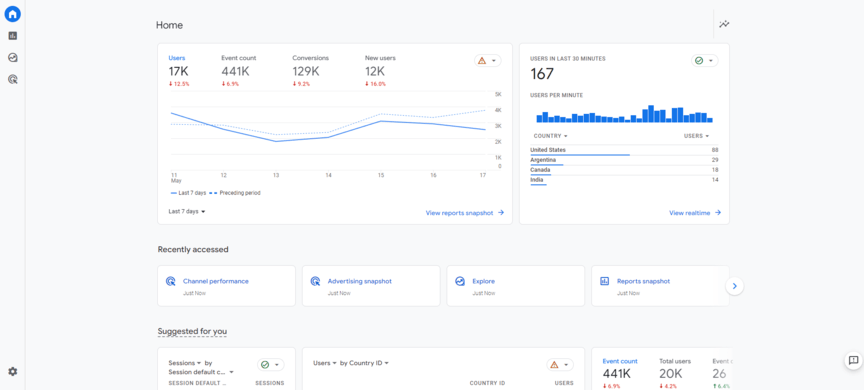This screenshot has height=390, width=864.
Task: Select the Users metric tab
Action: coord(179,71)
